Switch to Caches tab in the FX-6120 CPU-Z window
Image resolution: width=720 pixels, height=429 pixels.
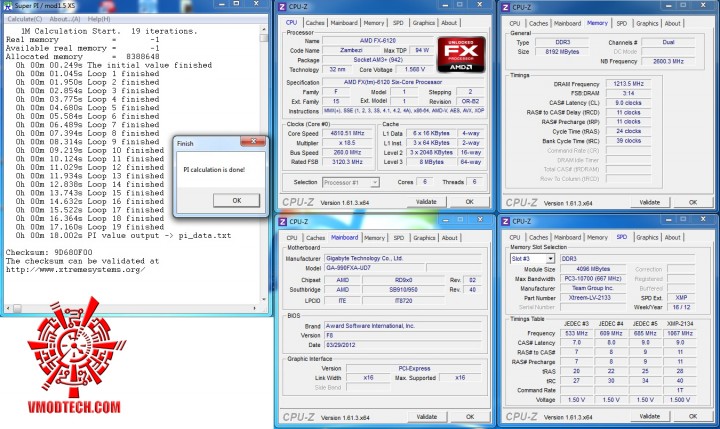(x=315, y=23)
